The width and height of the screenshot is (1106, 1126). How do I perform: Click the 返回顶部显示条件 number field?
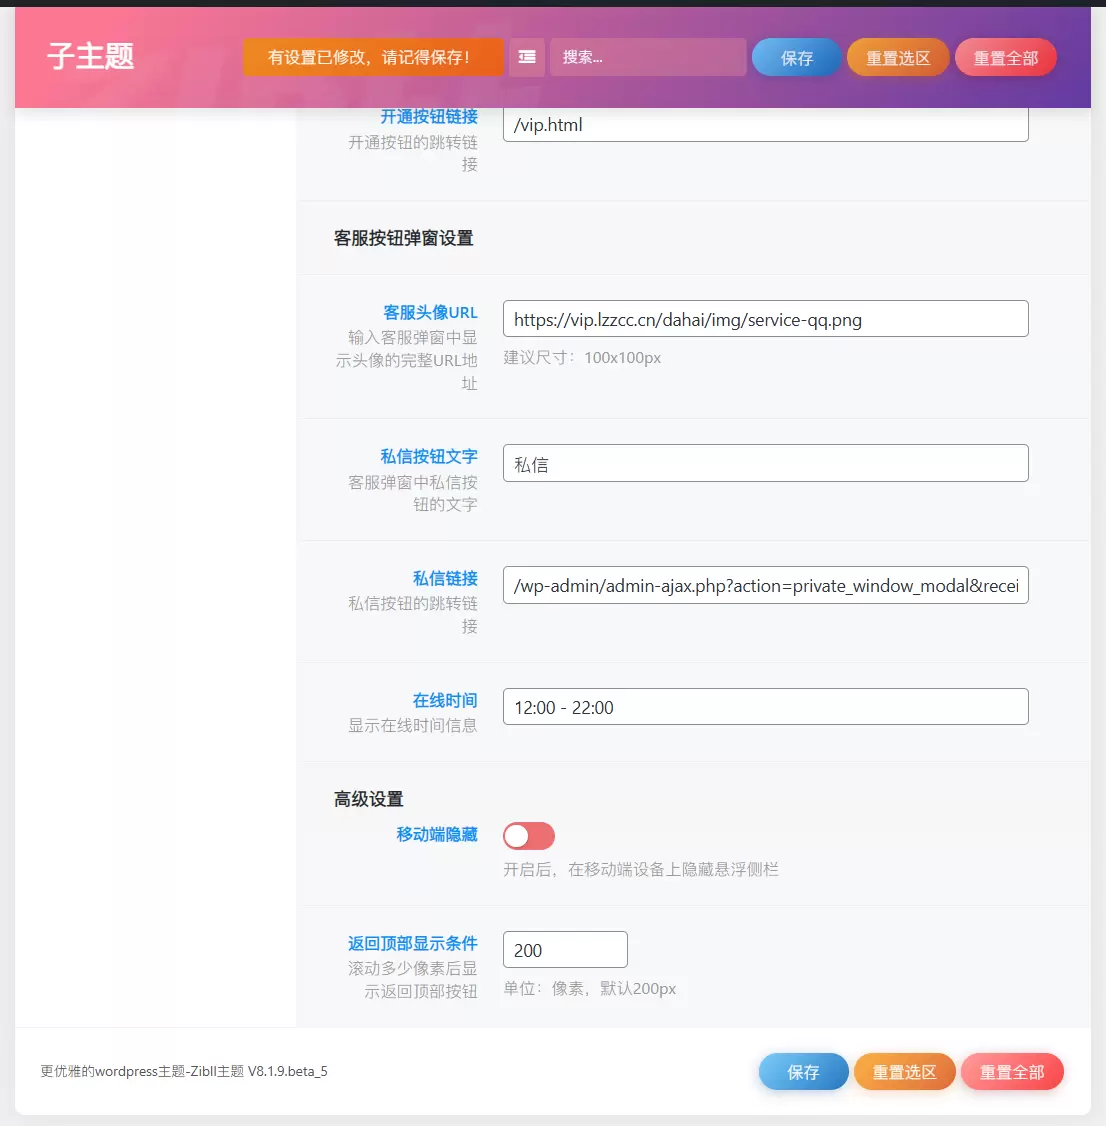point(565,949)
